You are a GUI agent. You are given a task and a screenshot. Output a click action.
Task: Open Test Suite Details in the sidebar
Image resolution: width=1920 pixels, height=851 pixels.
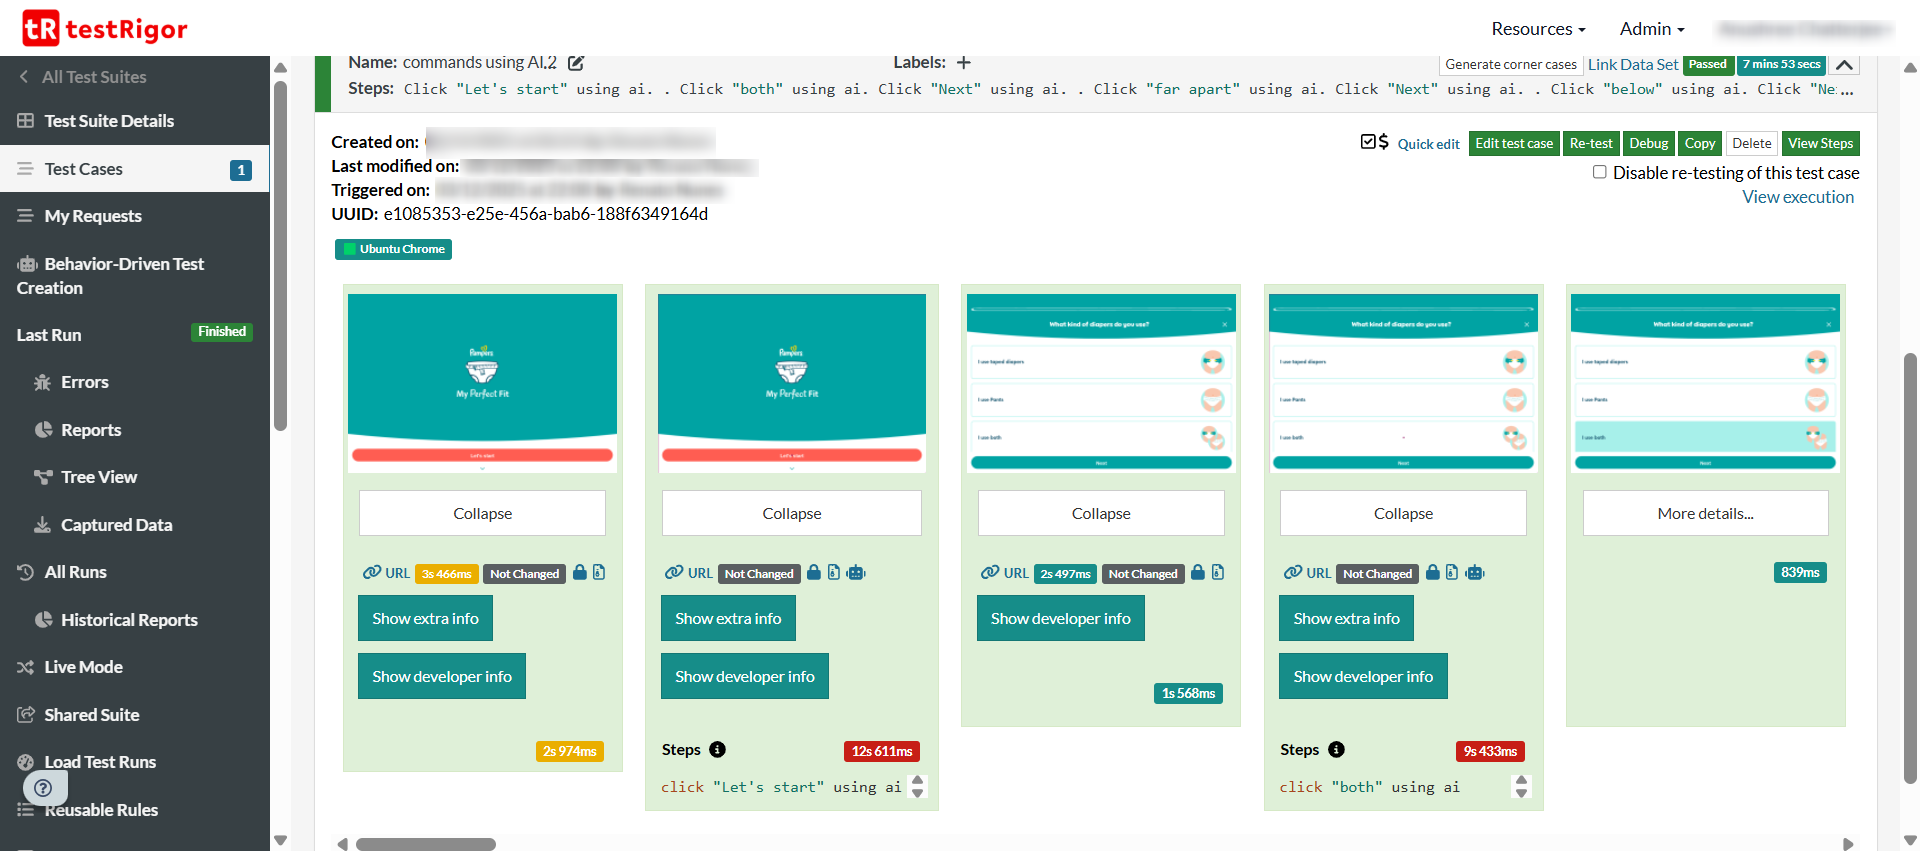coord(109,121)
